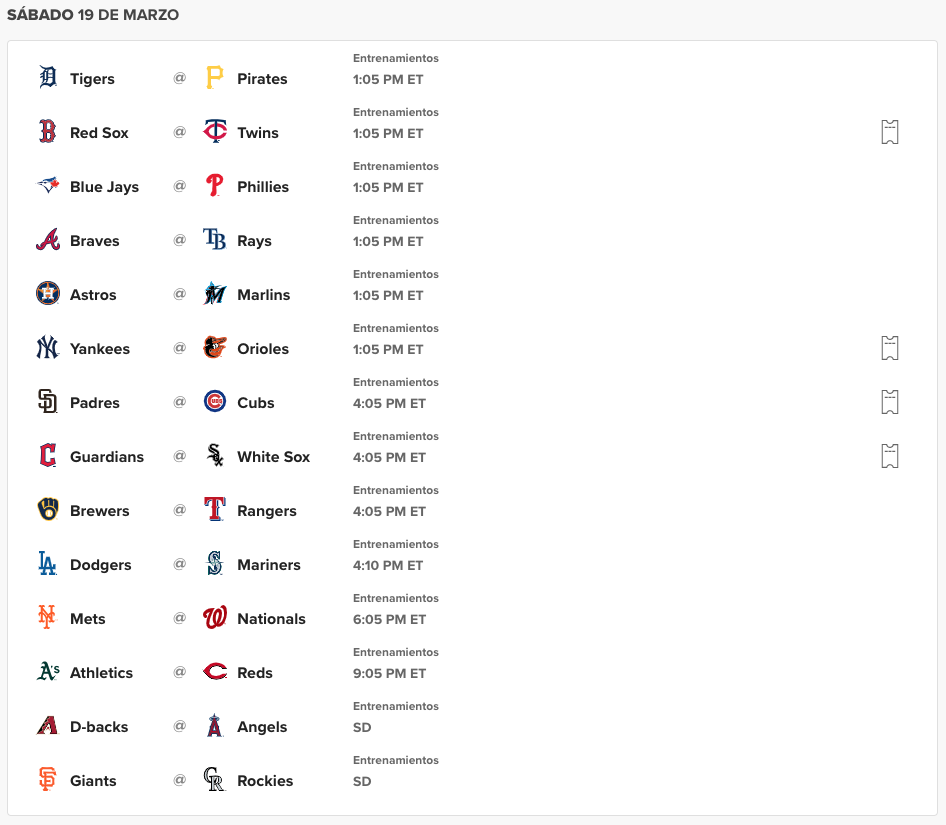Open ticket purchase for Padres at Cubs

click(x=889, y=401)
